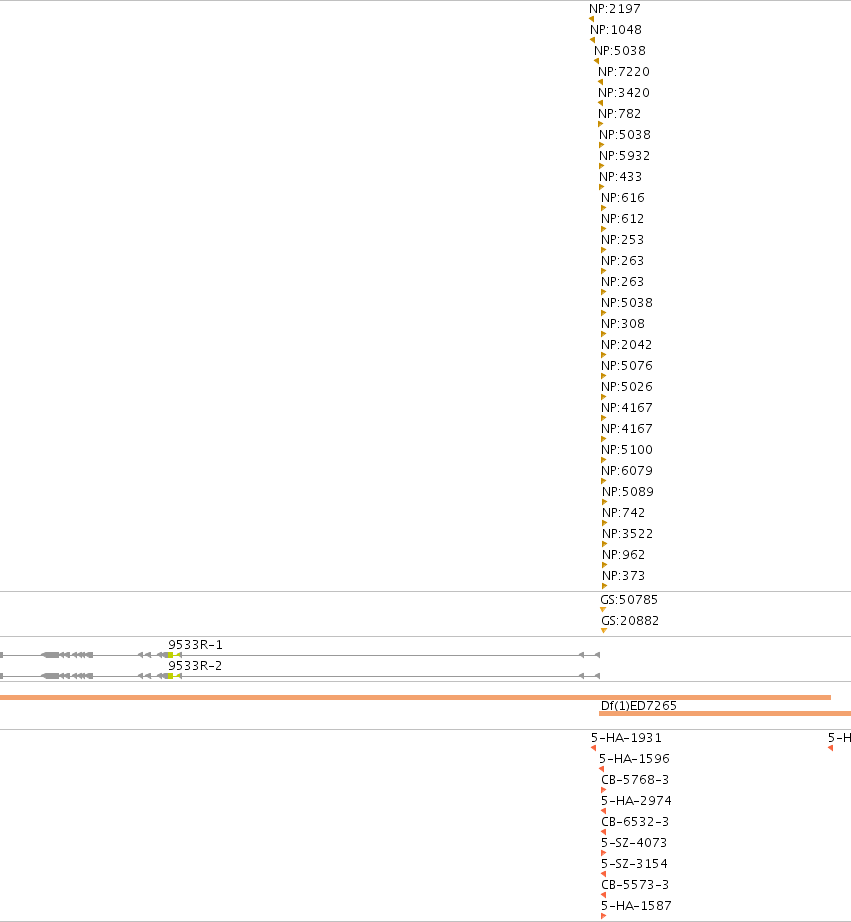Viewport: 851px width, 922px height.
Task: Click the NP:3522 label
Action: click(628, 534)
